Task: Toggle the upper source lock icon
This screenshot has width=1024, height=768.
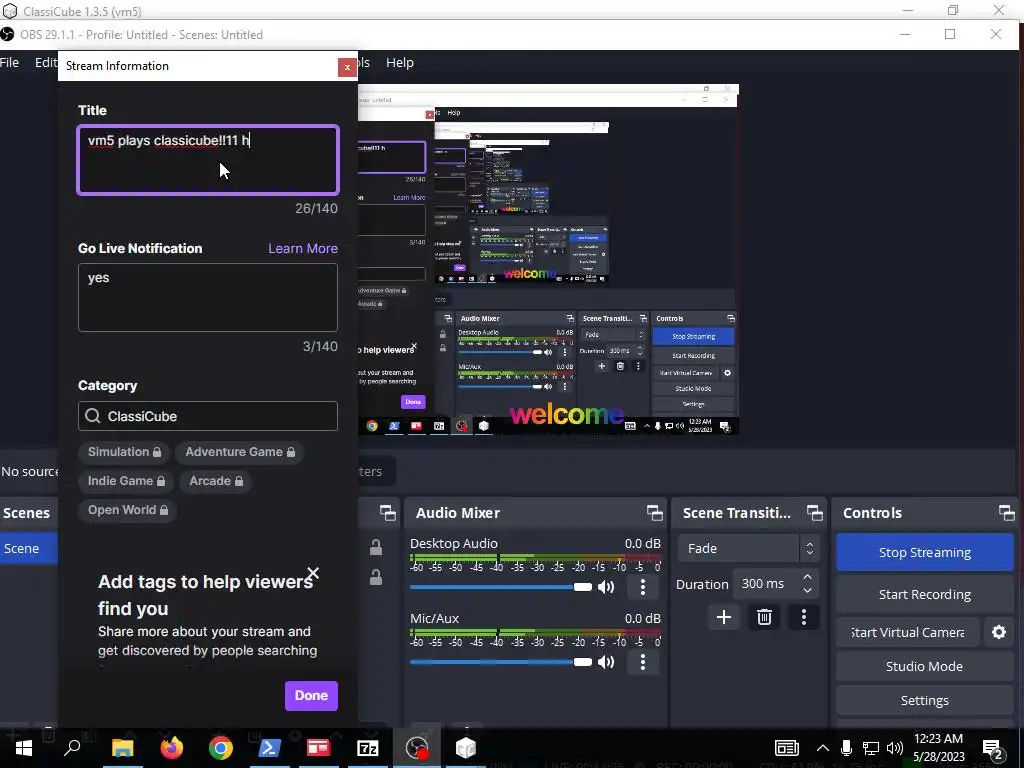Action: click(x=376, y=547)
